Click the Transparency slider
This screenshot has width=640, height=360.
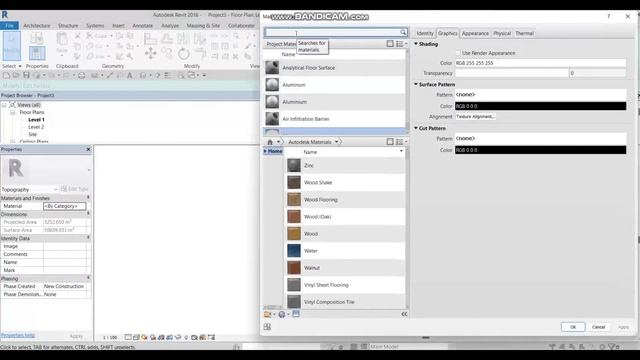[x=512, y=73]
